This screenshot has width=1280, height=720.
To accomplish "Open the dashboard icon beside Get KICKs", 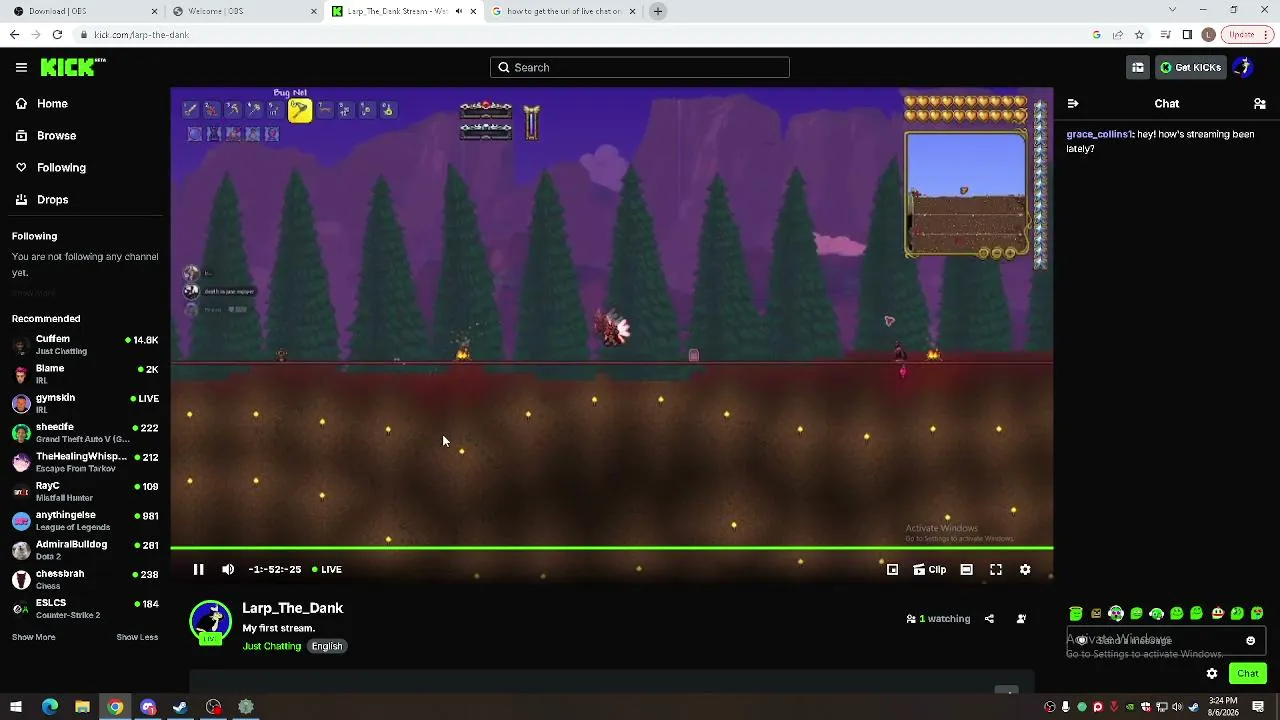I will (1138, 67).
